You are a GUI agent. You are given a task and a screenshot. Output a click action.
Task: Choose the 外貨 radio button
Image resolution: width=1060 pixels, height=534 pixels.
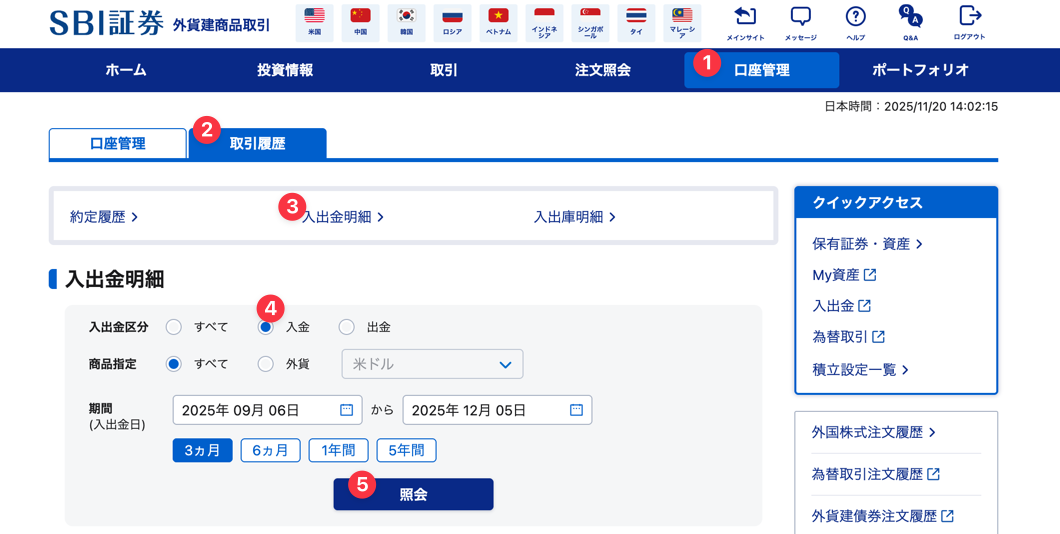tap(265, 364)
